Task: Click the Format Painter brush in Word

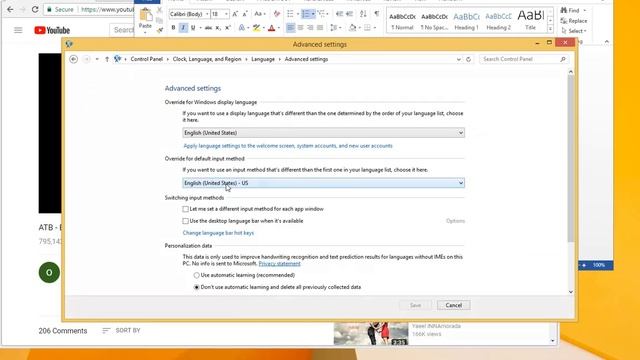Action: click(160, 29)
